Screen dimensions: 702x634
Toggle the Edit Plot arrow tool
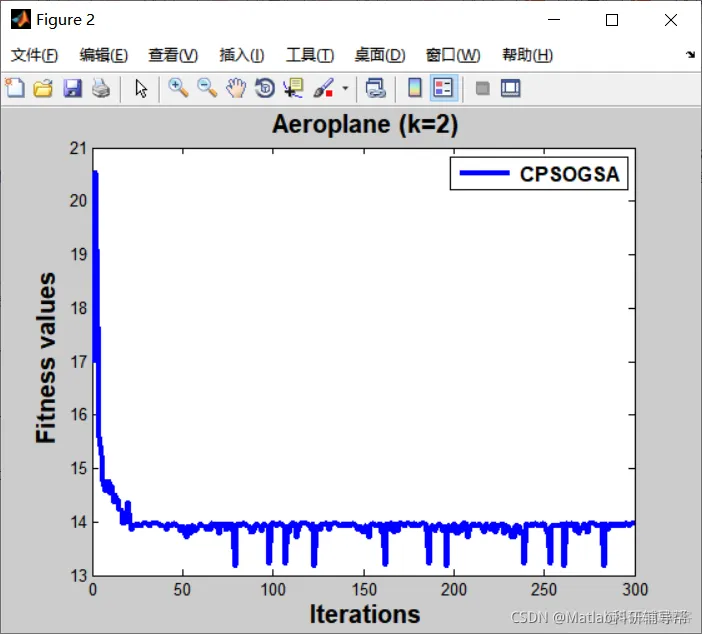pyautogui.click(x=141, y=88)
